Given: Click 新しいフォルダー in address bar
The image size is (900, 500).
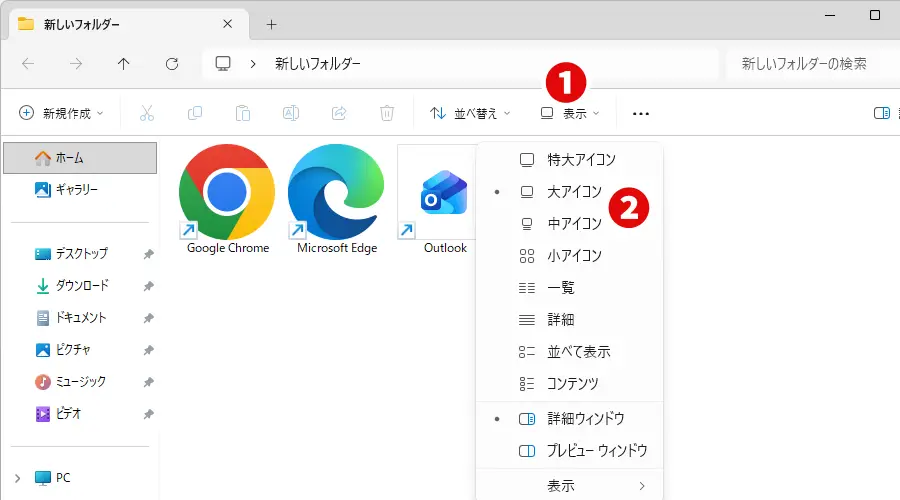Looking at the screenshot, I should pyautogui.click(x=317, y=64).
